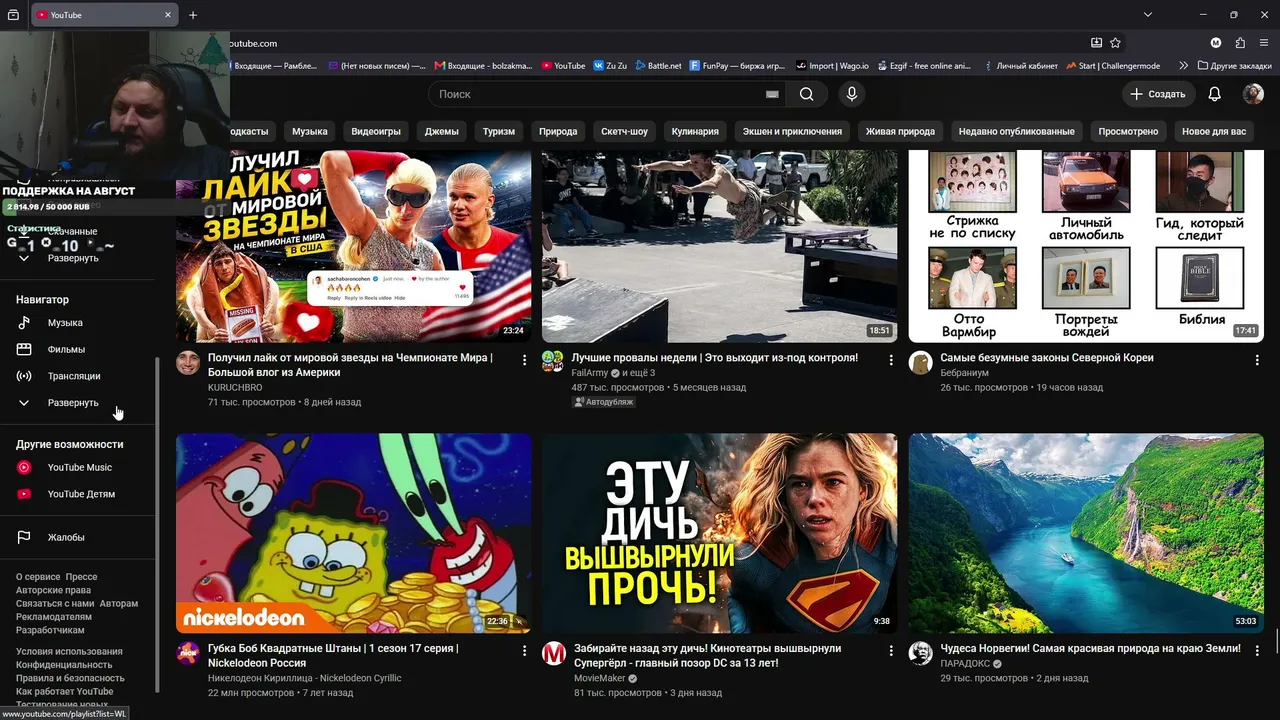
Task: Select the Скетч-шоу filter chip
Action: coord(624,131)
